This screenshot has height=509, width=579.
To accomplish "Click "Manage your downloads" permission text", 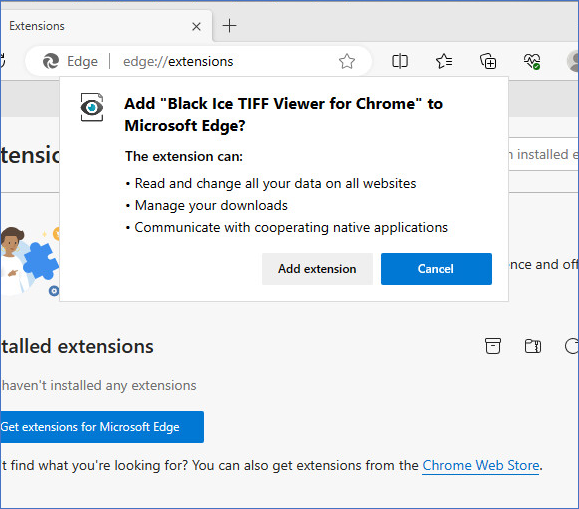I will pyautogui.click(x=211, y=205).
